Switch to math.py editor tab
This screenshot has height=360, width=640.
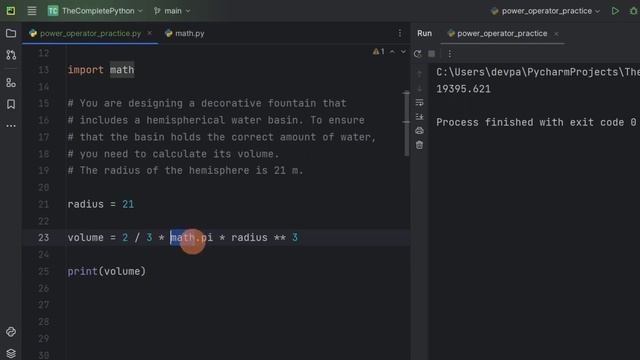pyautogui.click(x=185, y=33)
